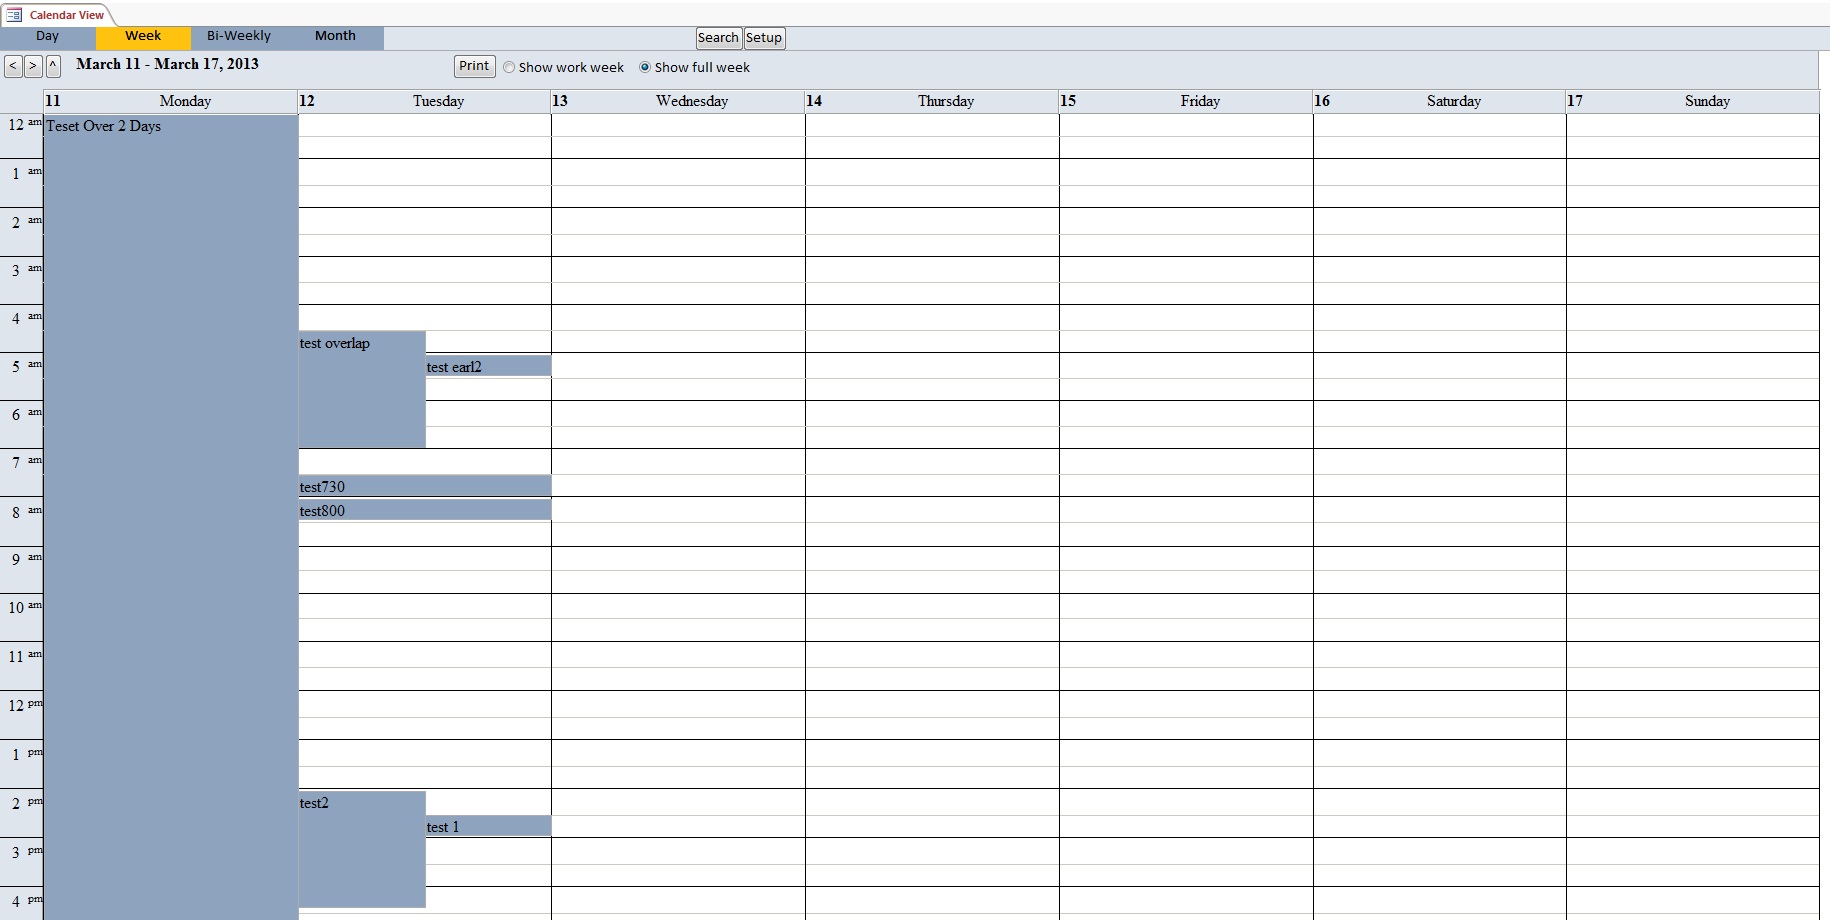Click the previous week navigation arrow
1830x920 pixels.
pos(12,66)
